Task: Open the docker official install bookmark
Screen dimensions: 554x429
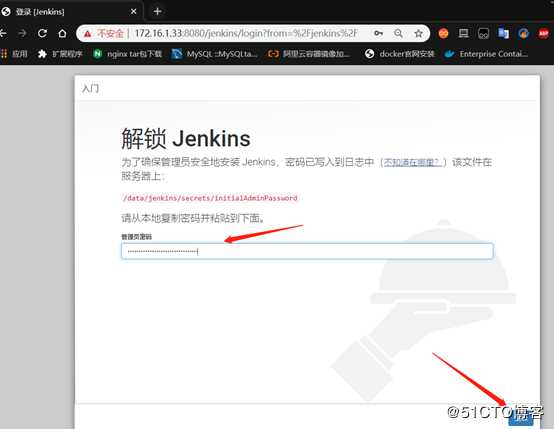Action: (x=400, y=54)
